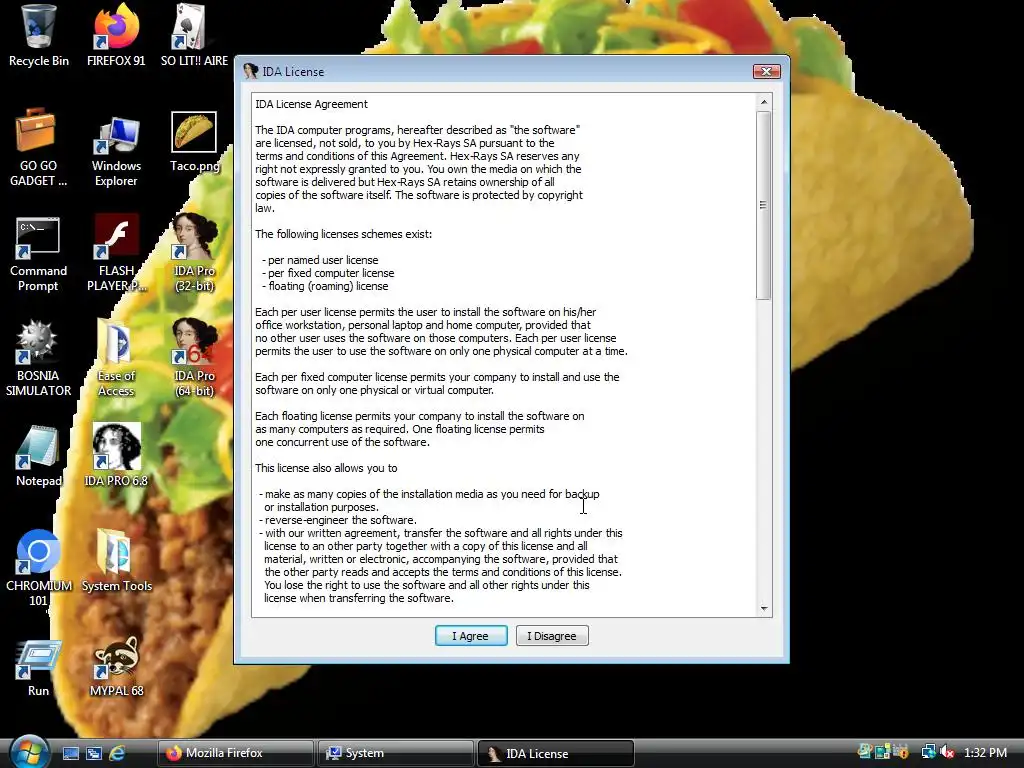Viewport: 1024px width, 768px height.
Task: Click the I Disagree button
Action: click(x=552, y=635)
